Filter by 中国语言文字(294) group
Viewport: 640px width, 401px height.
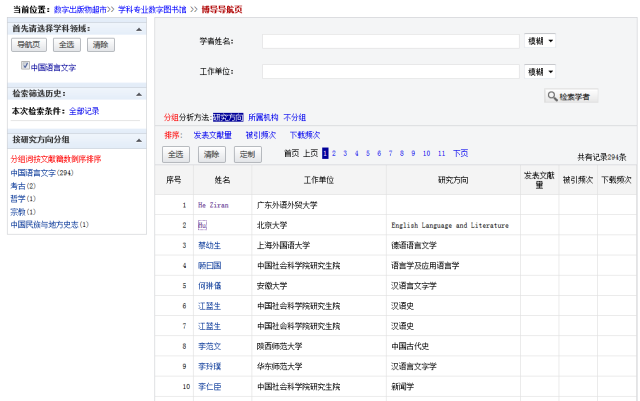click(42, 173)
